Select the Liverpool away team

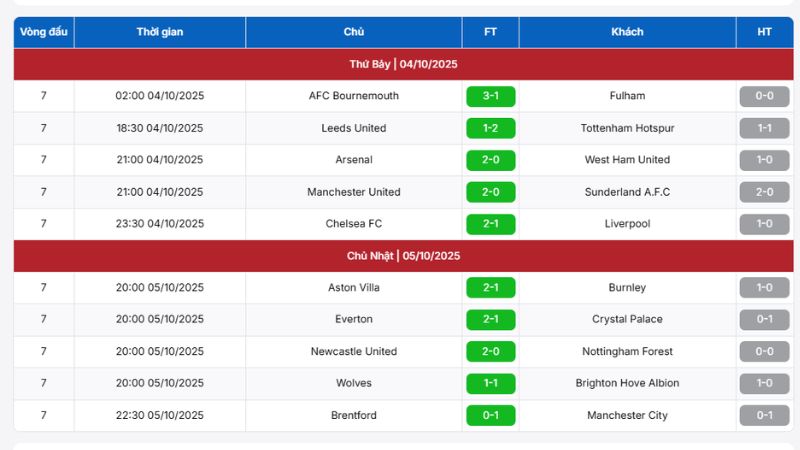tap(627, 224)
